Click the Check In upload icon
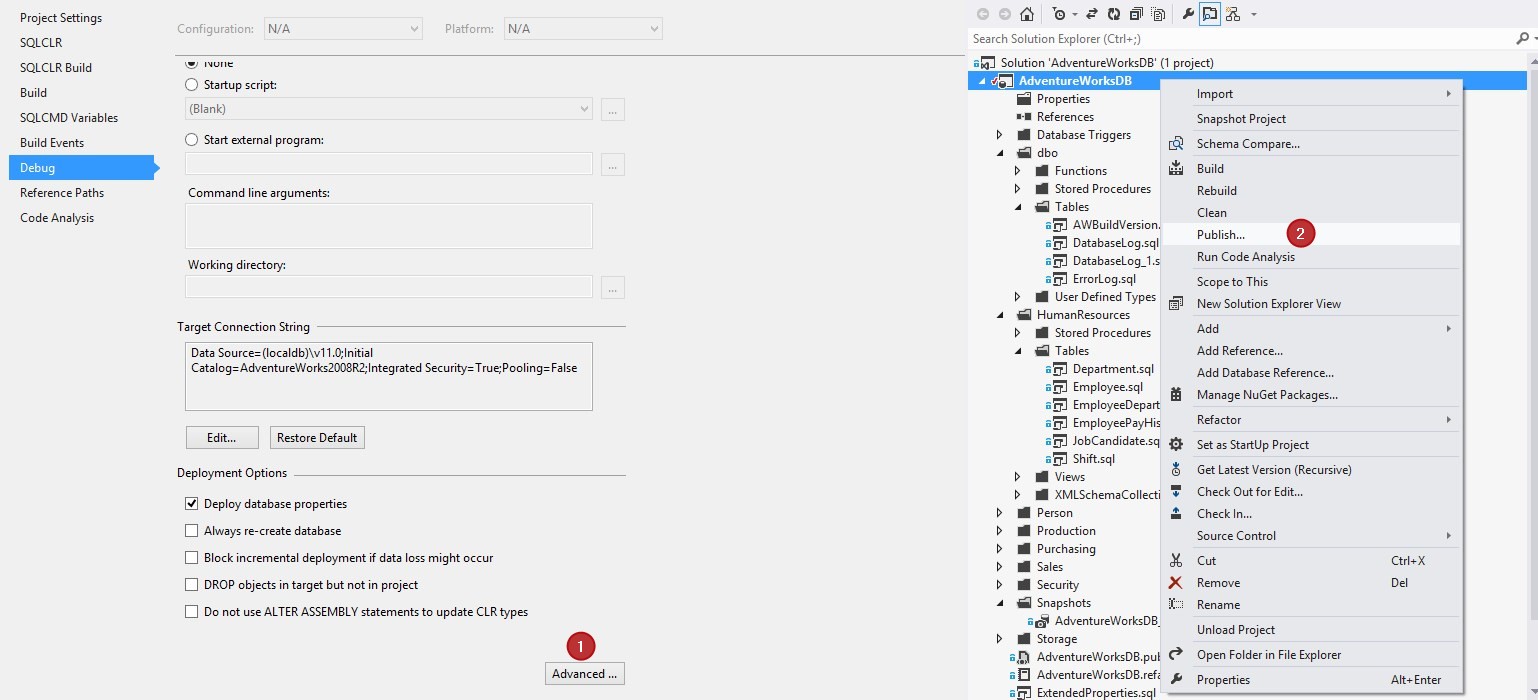Image resolution: width=1538 pixels, height=700 pixels. [1176, 513]
